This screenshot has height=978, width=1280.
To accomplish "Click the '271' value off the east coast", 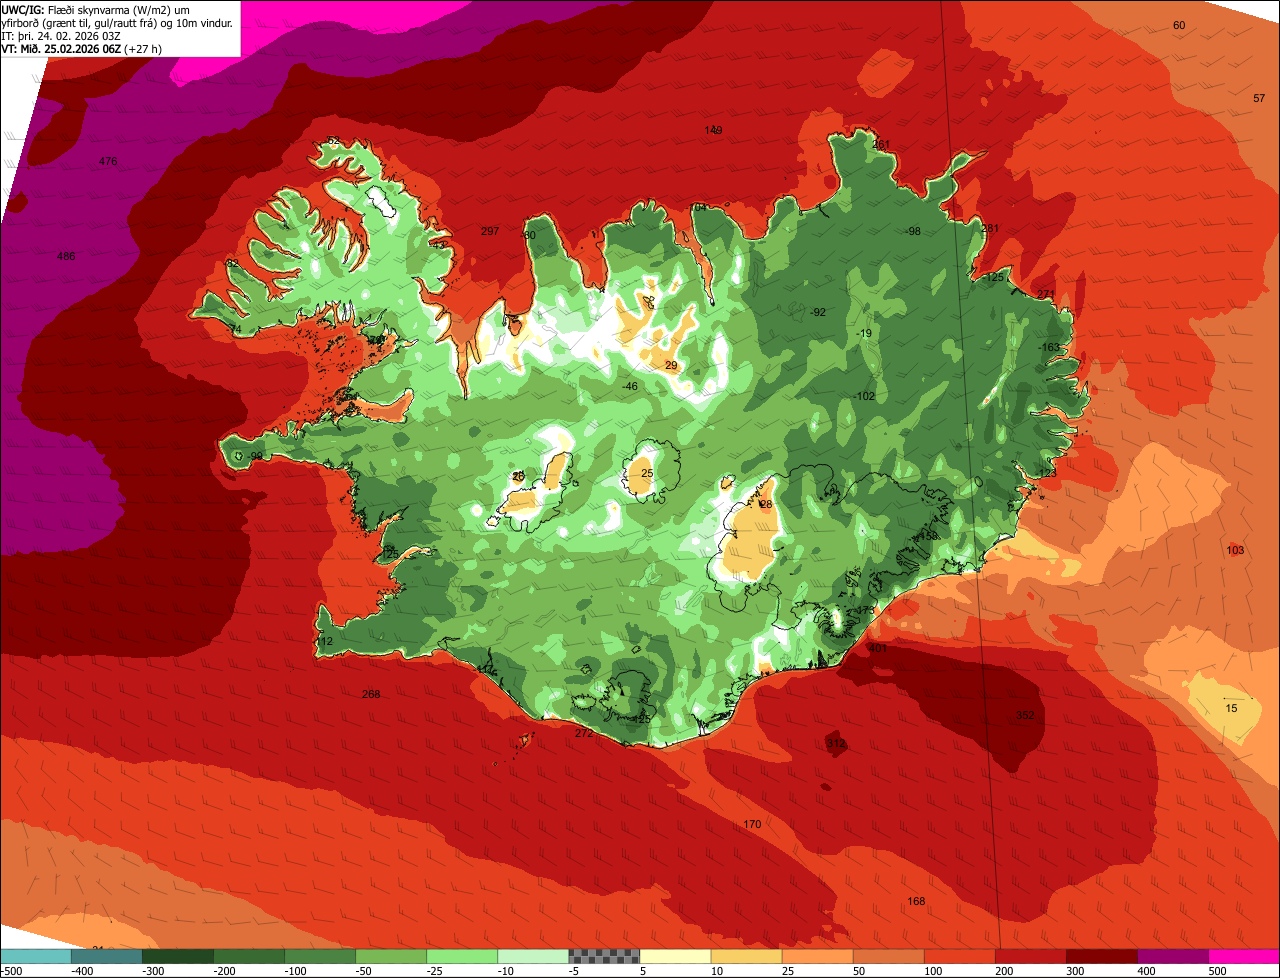I will [x=1046, y=294].
